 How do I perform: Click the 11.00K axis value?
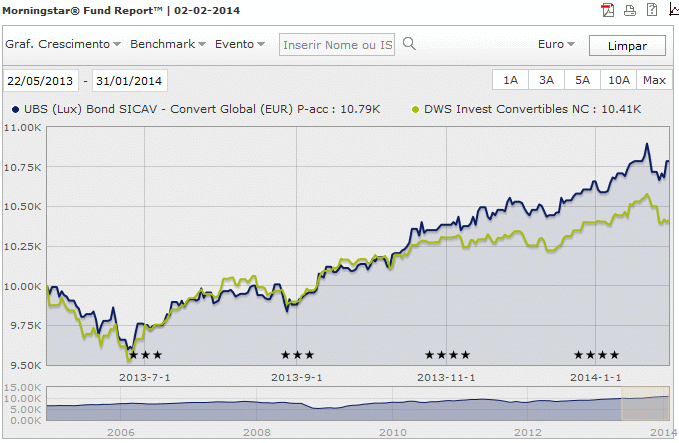[x=23, y=128]
